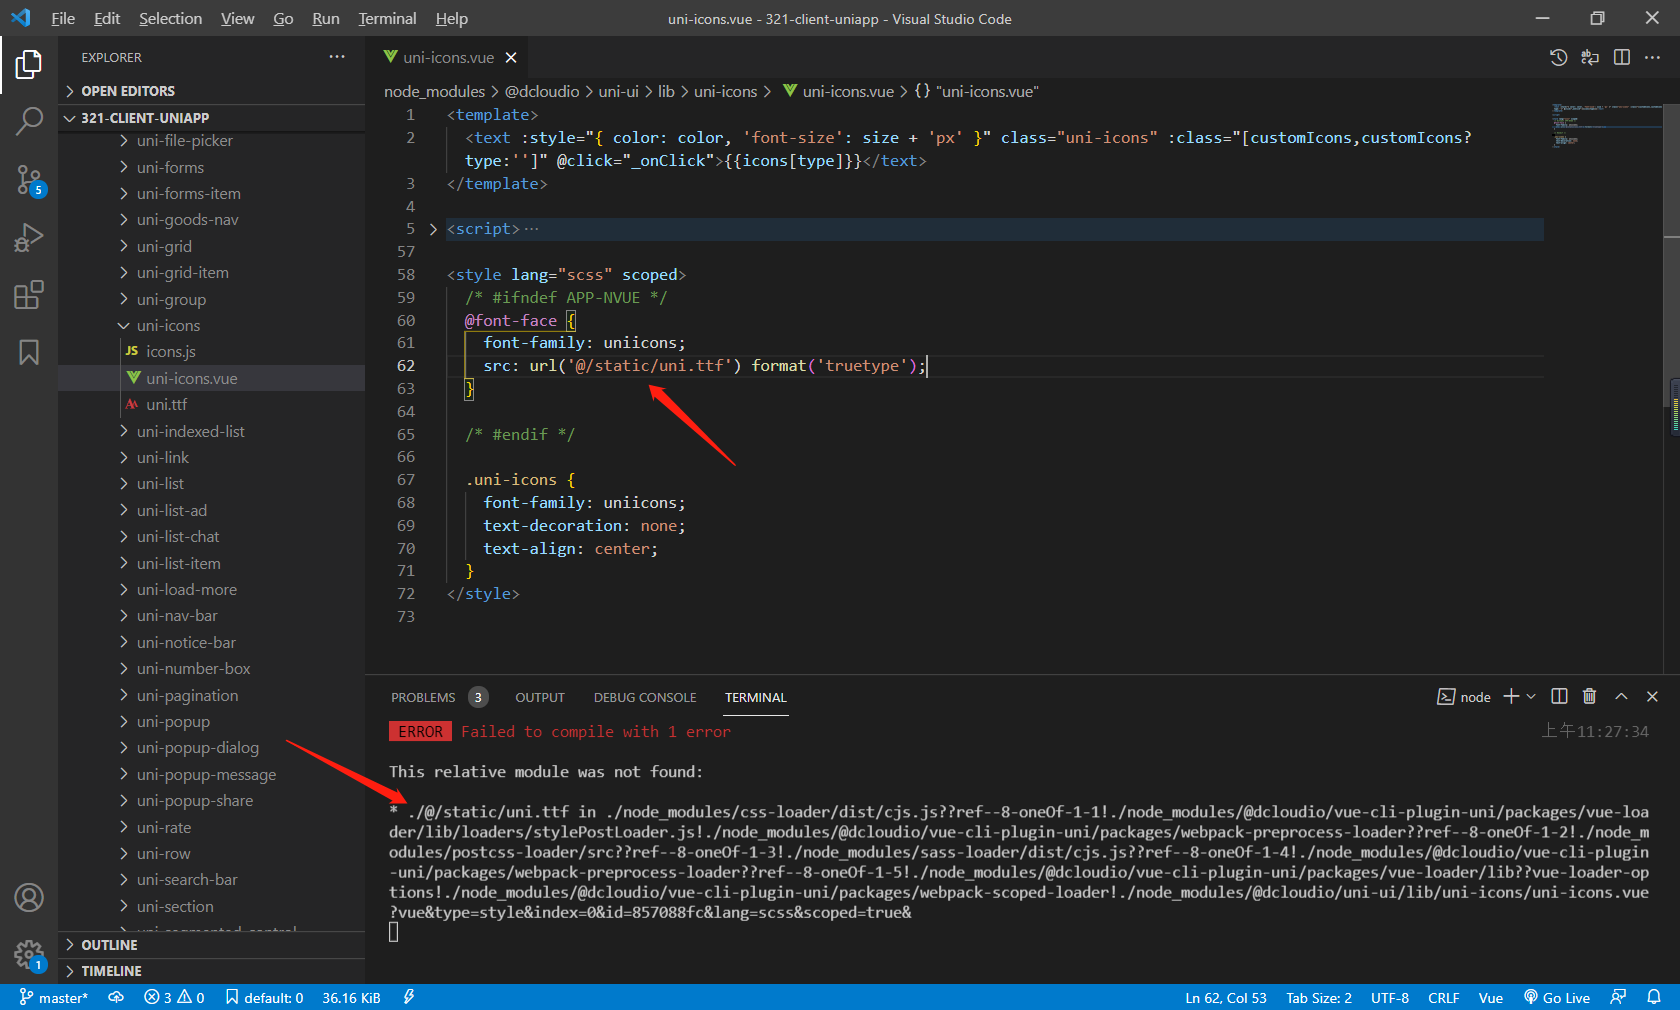
Task: Change the Vue language mode
Action: click(1490, 997)
